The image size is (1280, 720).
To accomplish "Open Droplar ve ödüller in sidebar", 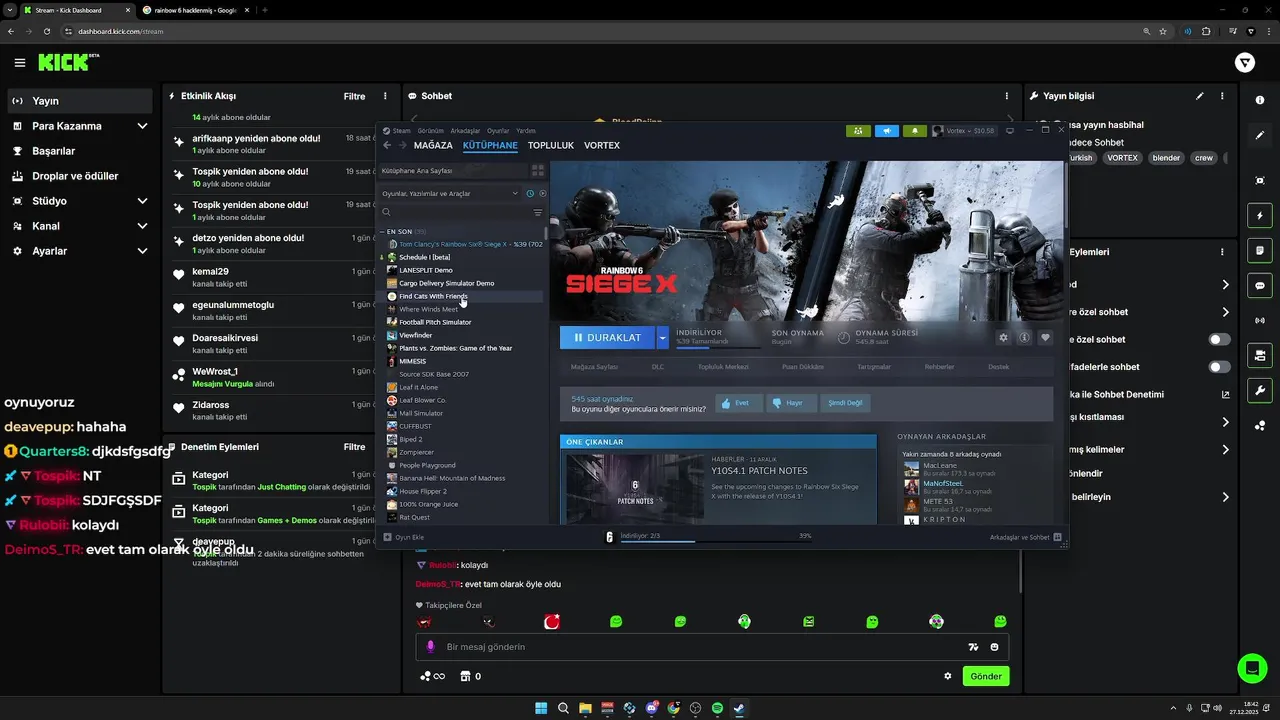I will tap(75, 176).
